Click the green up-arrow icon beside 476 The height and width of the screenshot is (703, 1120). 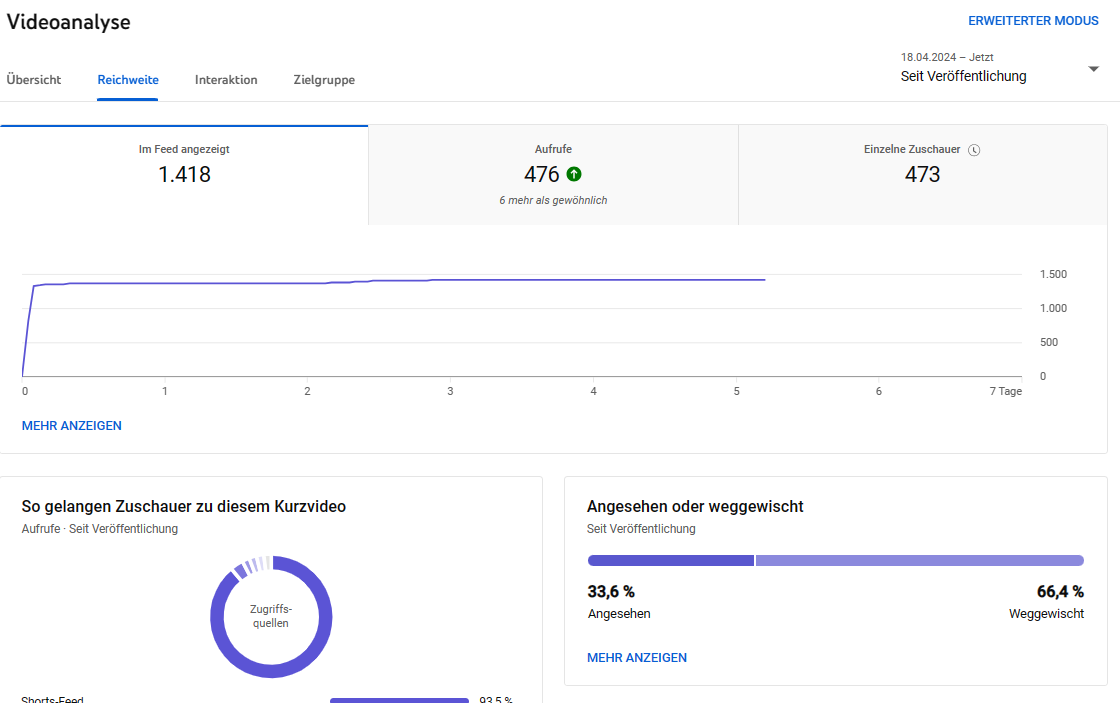pos(573,174)
